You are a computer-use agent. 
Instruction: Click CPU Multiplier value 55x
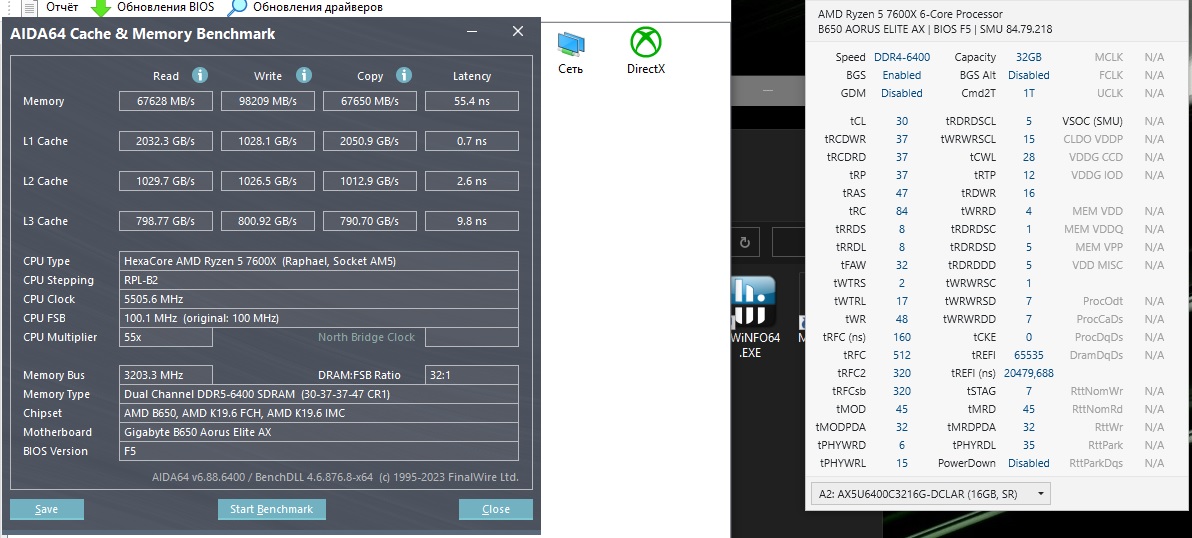(x=166, y=337)
